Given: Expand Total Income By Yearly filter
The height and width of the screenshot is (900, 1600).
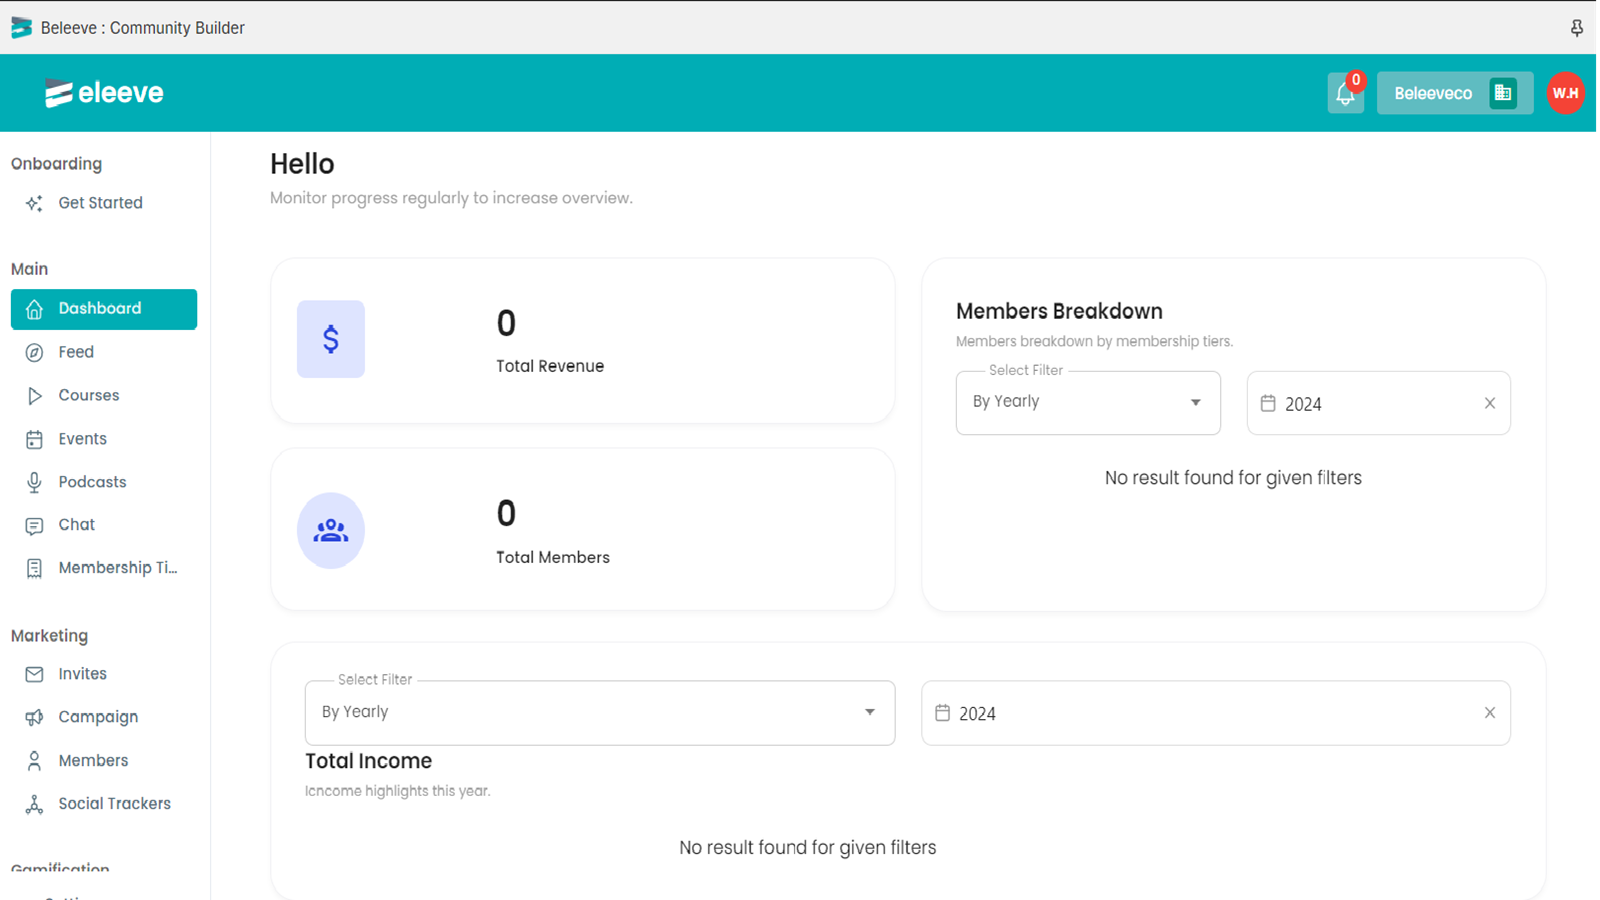Looking at the screenshot, I should (600, 712).
